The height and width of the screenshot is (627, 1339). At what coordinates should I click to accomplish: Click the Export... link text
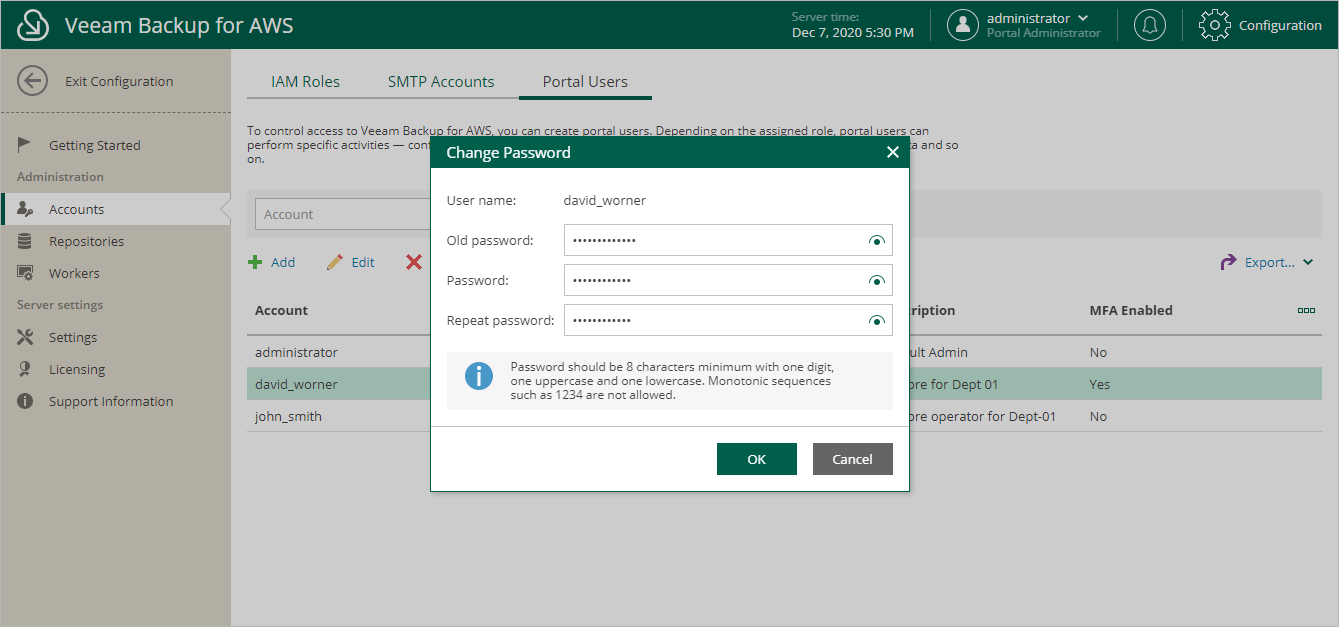tap(1270, 262)
